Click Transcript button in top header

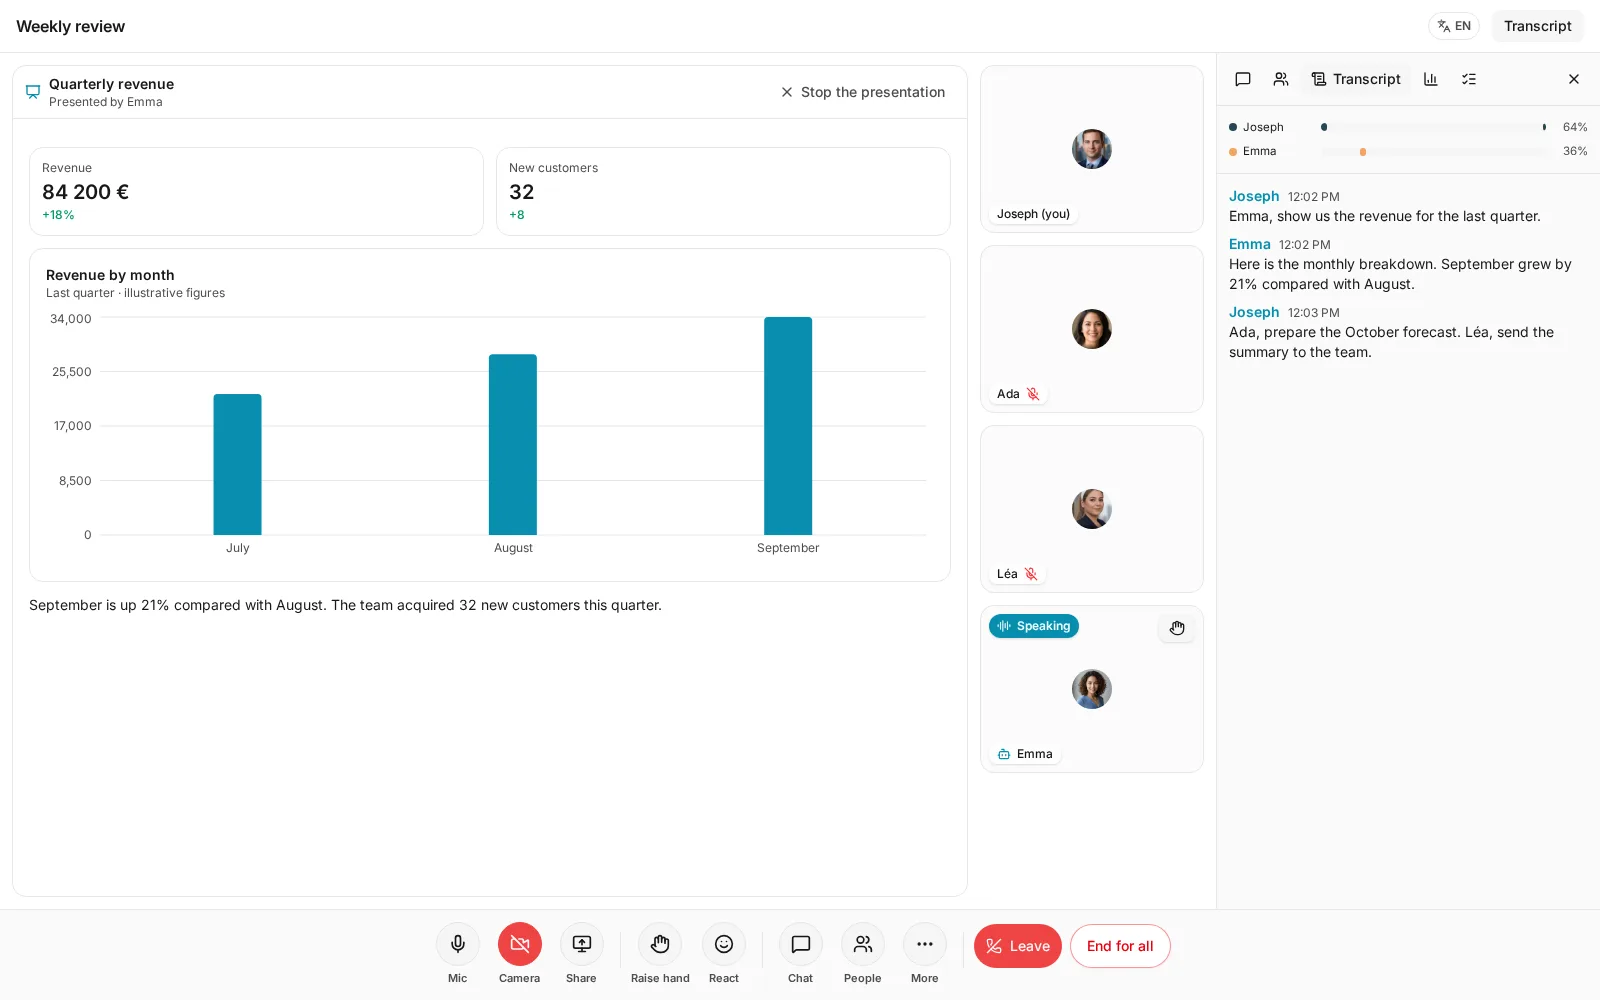pyautogui.click(x=1537, y=26)
